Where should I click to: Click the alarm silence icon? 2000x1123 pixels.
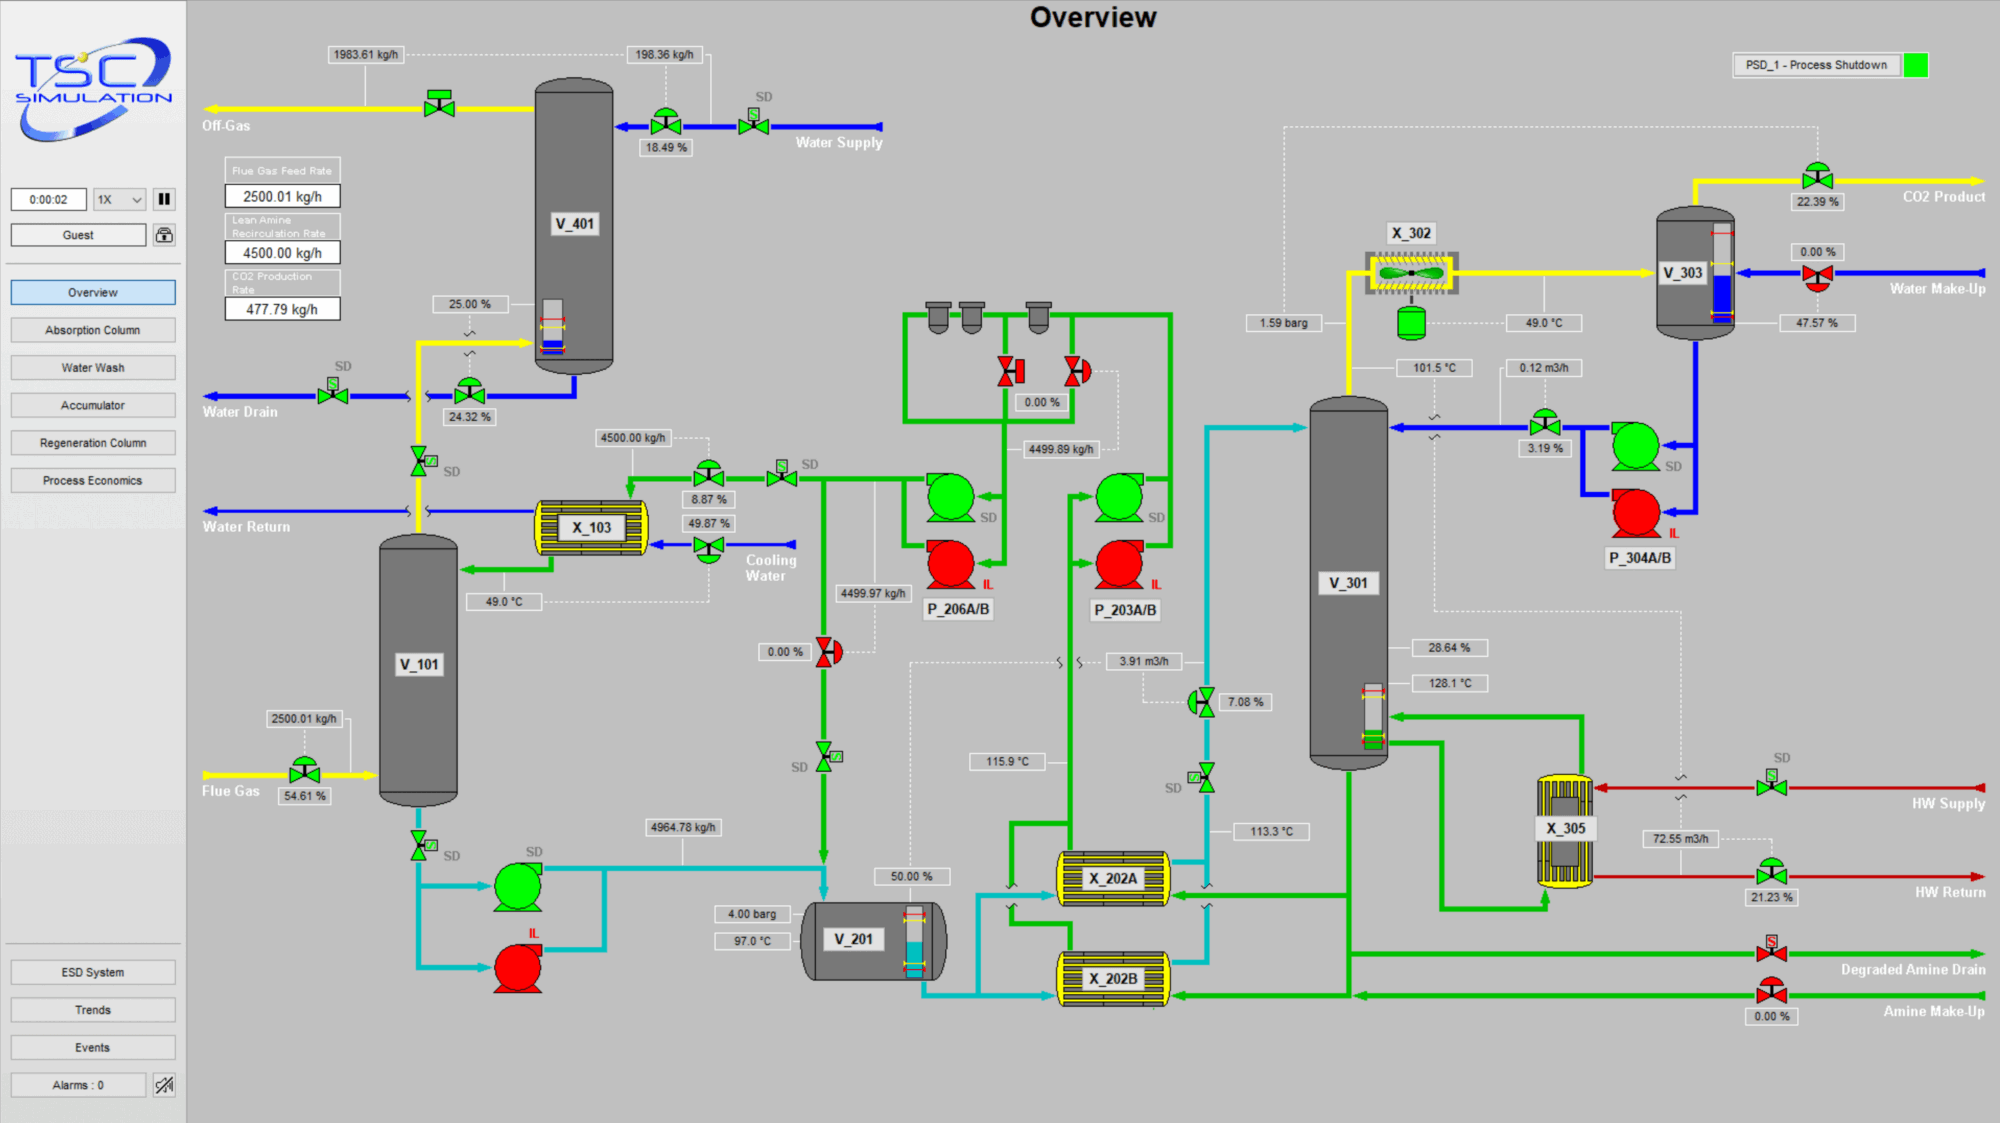click(165, 1085)
